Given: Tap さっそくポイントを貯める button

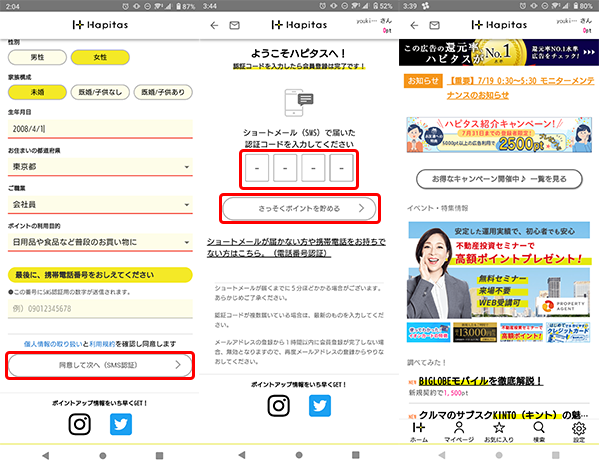Looking at the screenshot, I should pos(300,209).
